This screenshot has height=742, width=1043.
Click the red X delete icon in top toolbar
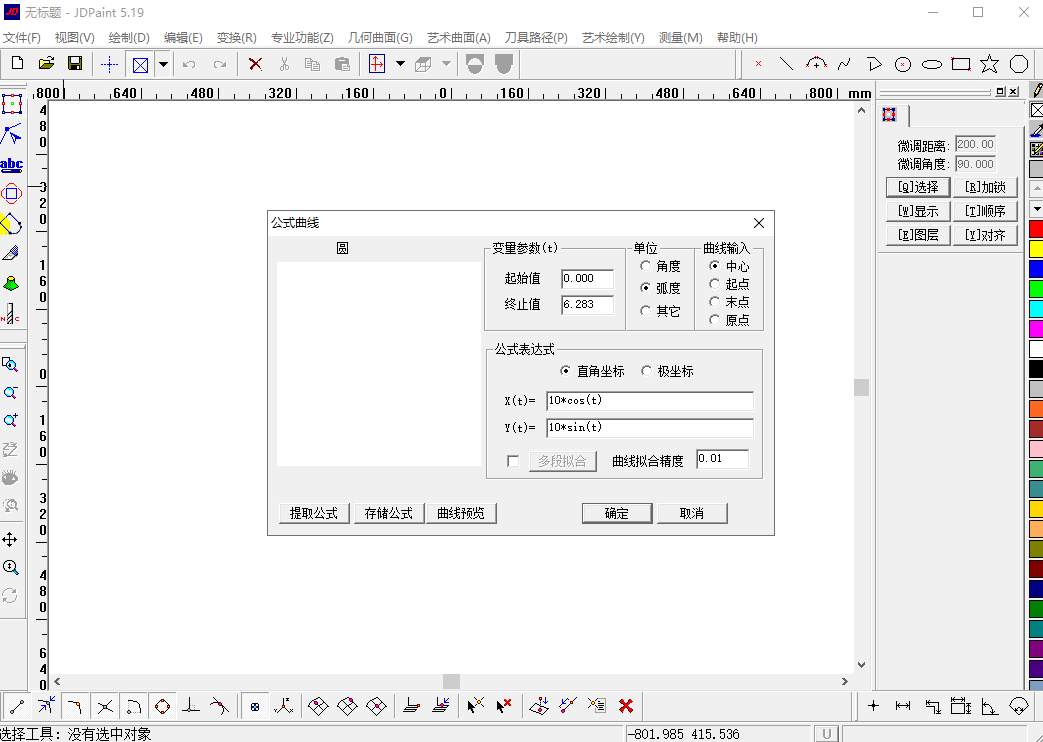(x=255, y=64)
